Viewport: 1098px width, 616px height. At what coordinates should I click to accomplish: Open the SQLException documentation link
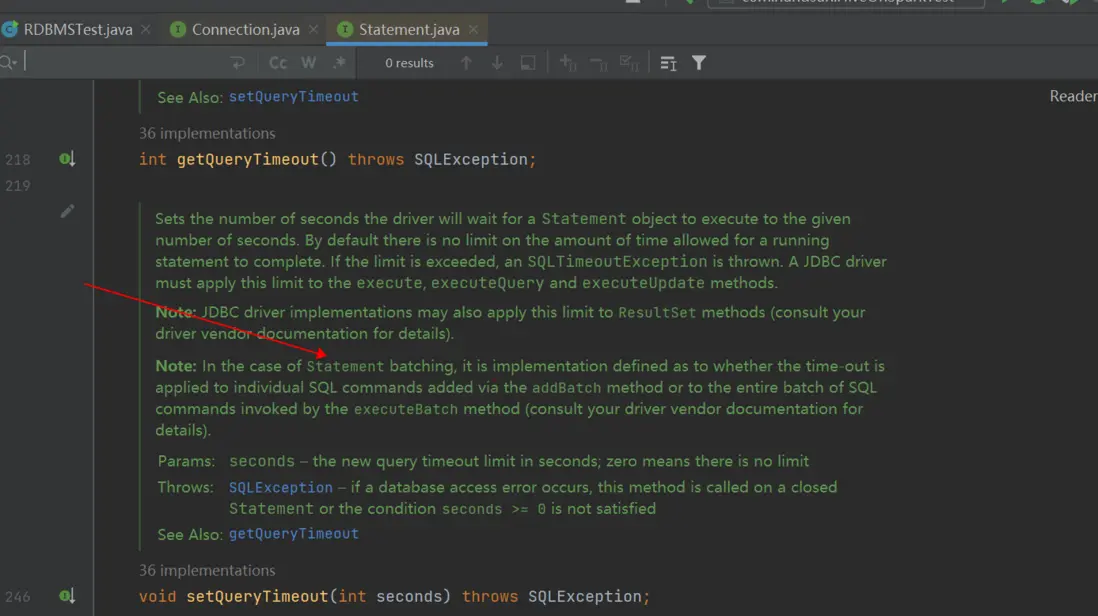[x=280, y=488]
